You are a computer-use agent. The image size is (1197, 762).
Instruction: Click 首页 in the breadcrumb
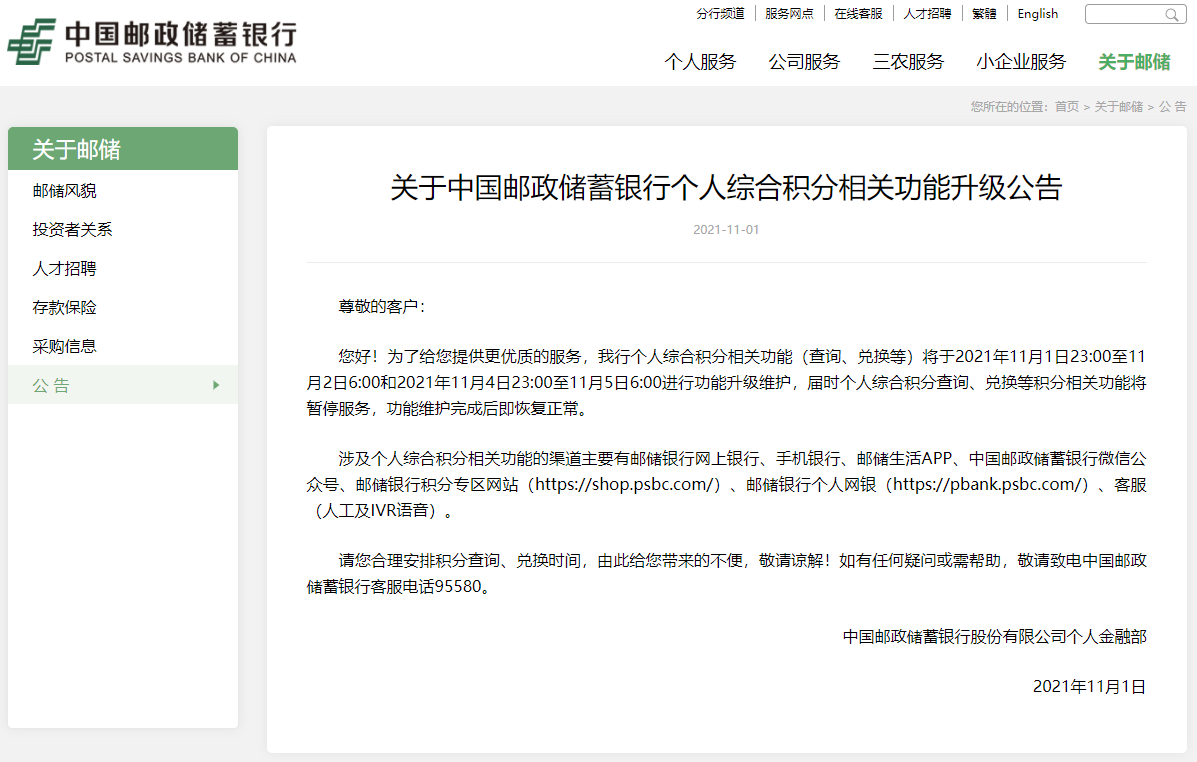tap(1066, 107)
